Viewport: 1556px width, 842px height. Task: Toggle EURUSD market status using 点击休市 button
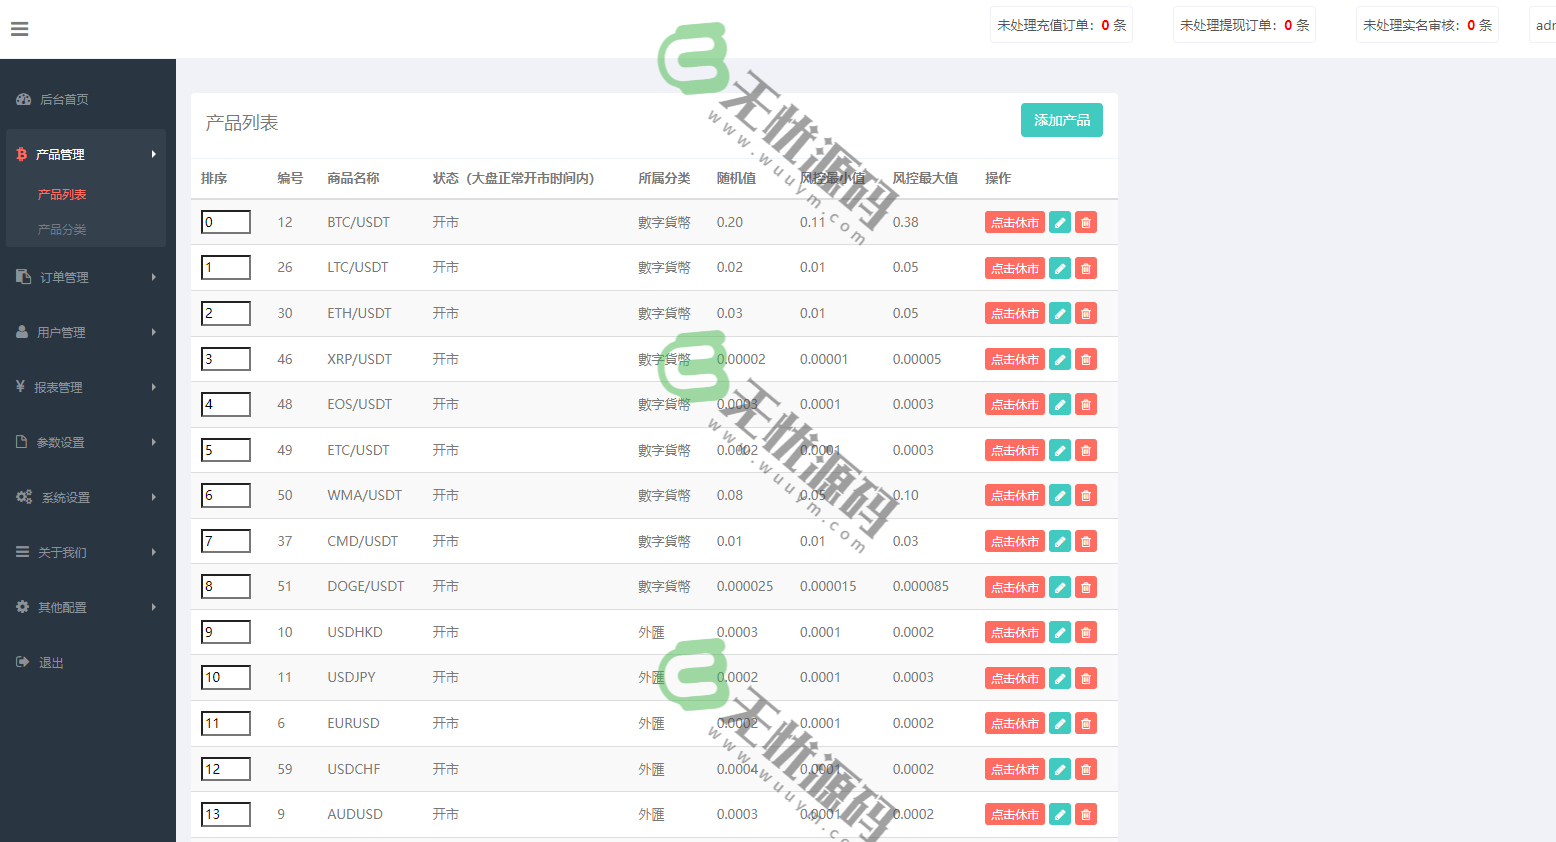point(1014,722)
